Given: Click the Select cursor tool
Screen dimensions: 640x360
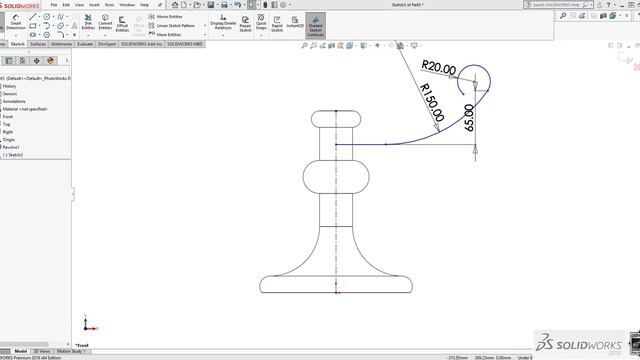Looking at the screenshot, I should pos(252,5).
